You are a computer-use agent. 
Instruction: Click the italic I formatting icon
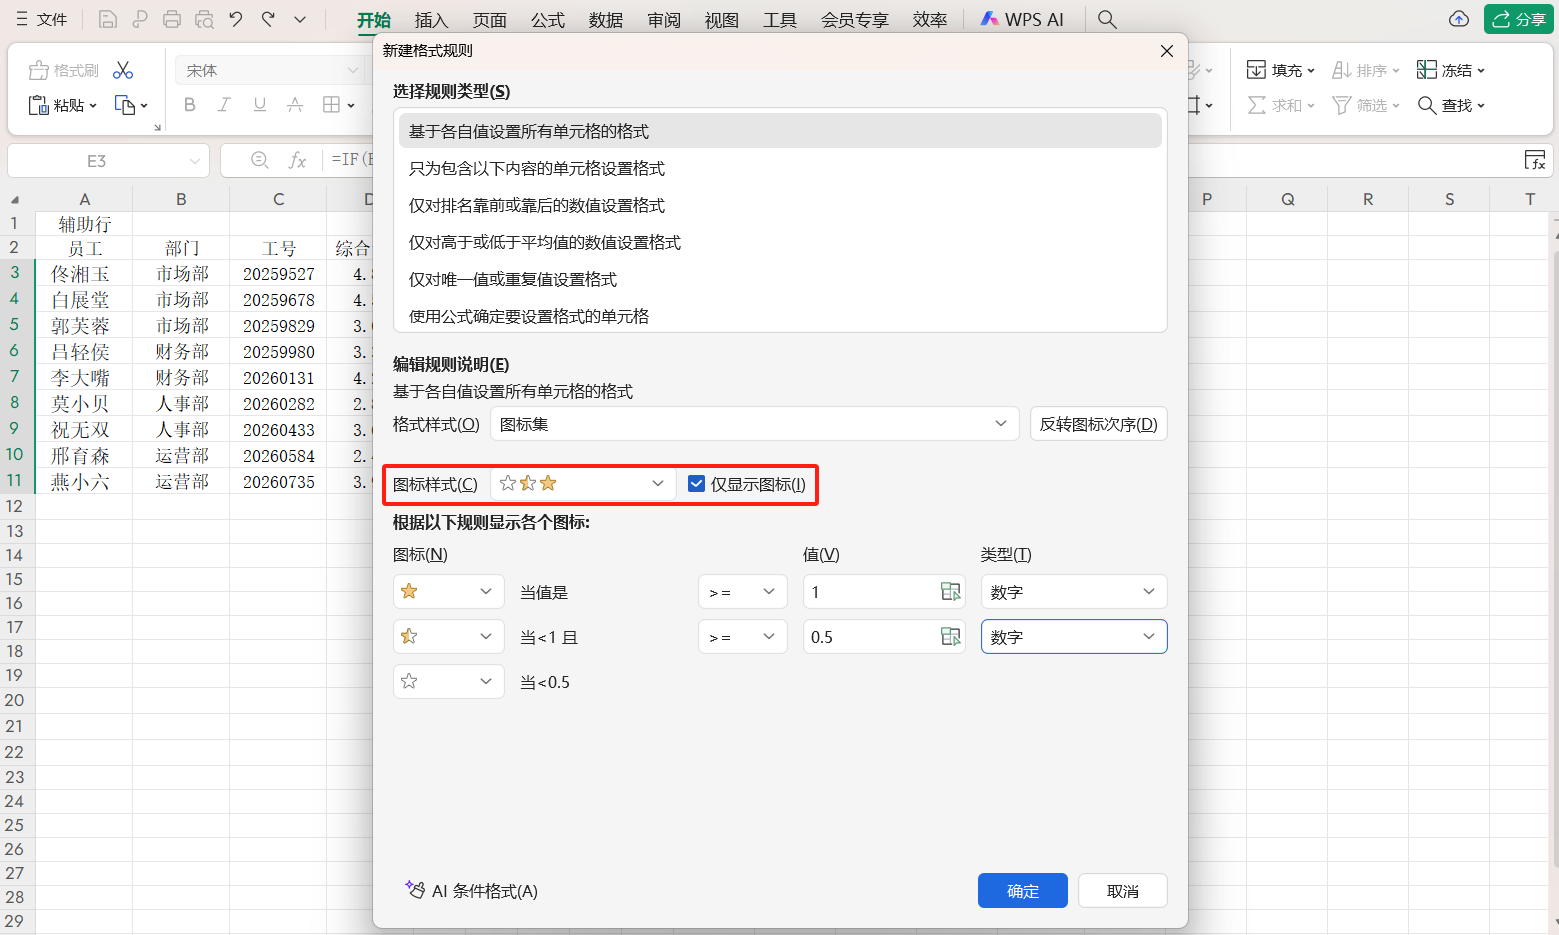tap(224, 105)
